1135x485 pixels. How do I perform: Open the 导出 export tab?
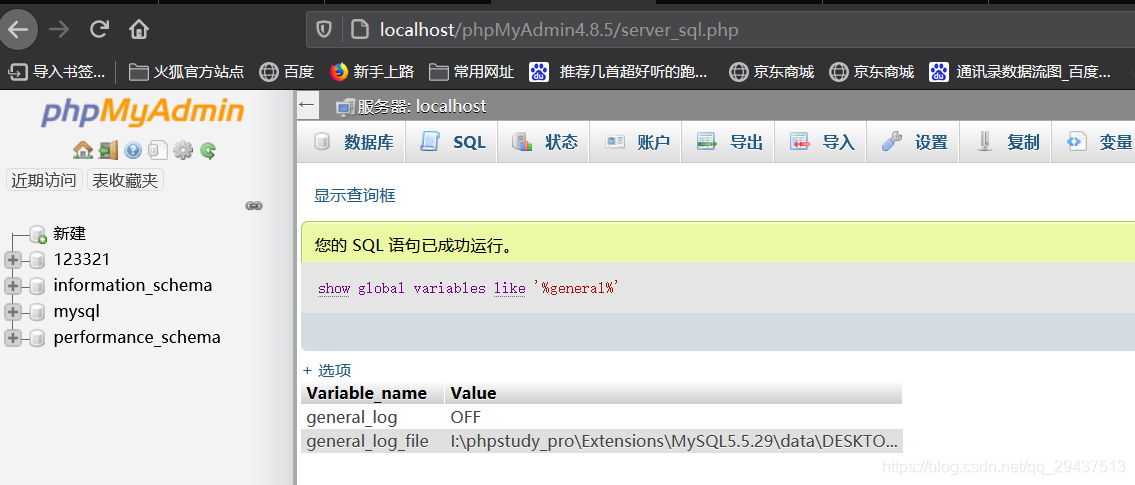729,142
